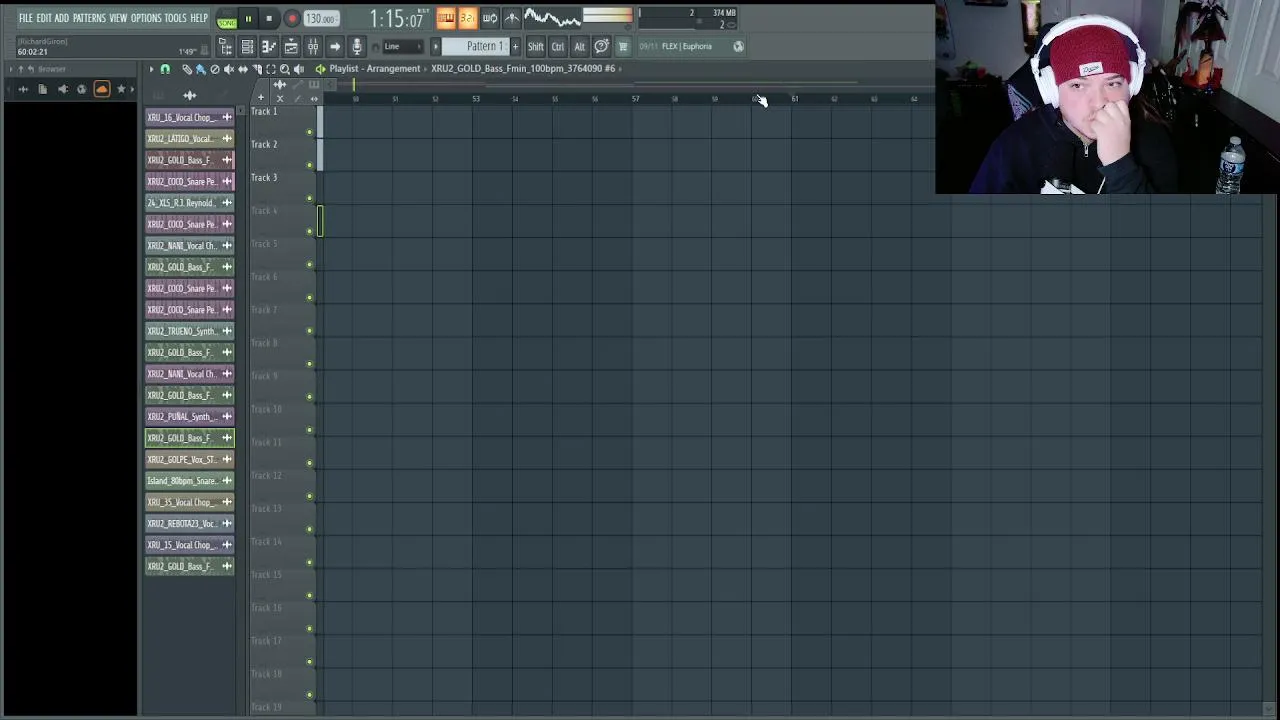The height and width of the screenshot is (720, 1280).
Task: Open the help question mark icon
Action: coord(601,46)
